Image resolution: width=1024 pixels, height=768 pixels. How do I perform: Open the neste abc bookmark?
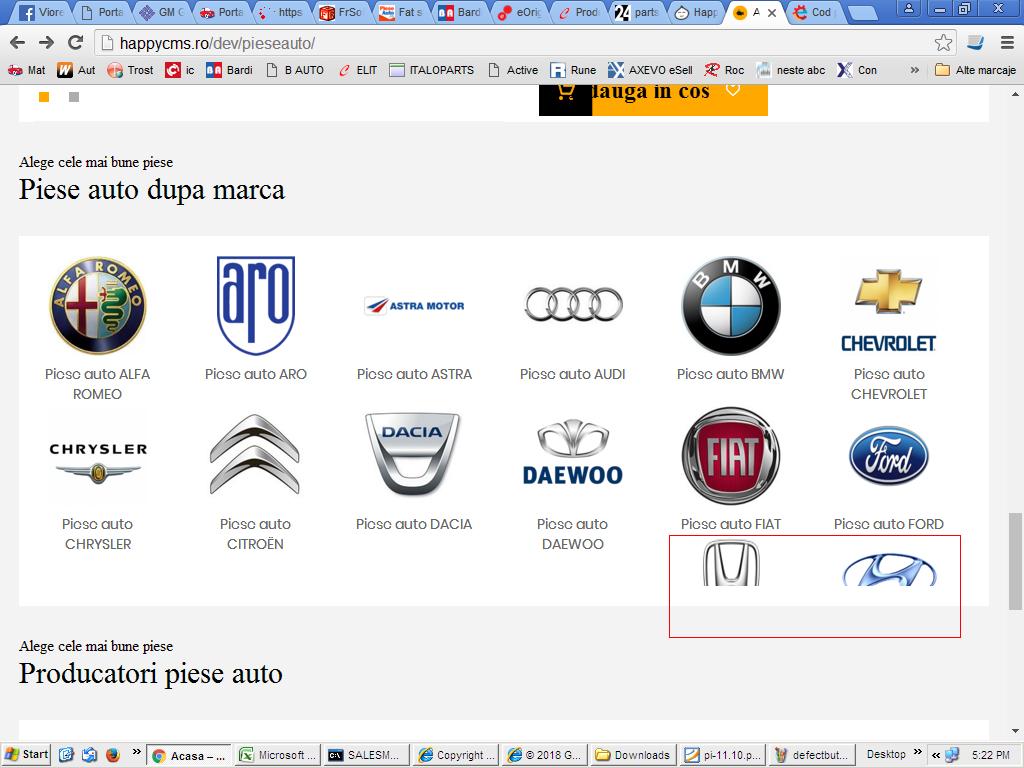[x=792, y=70]
